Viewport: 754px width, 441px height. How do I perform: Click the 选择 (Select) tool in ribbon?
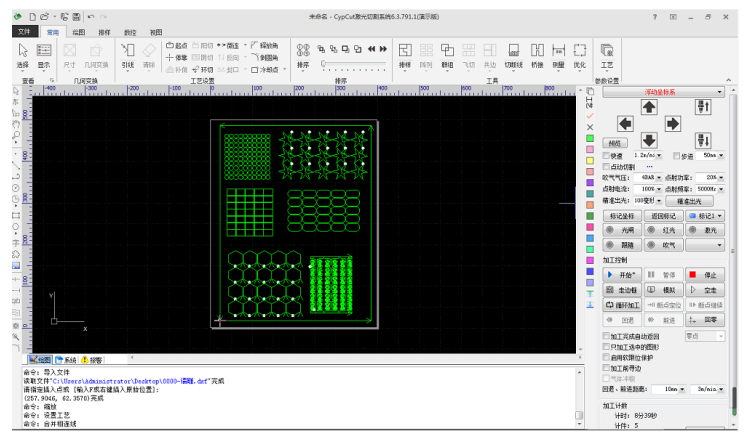[22, 54]
